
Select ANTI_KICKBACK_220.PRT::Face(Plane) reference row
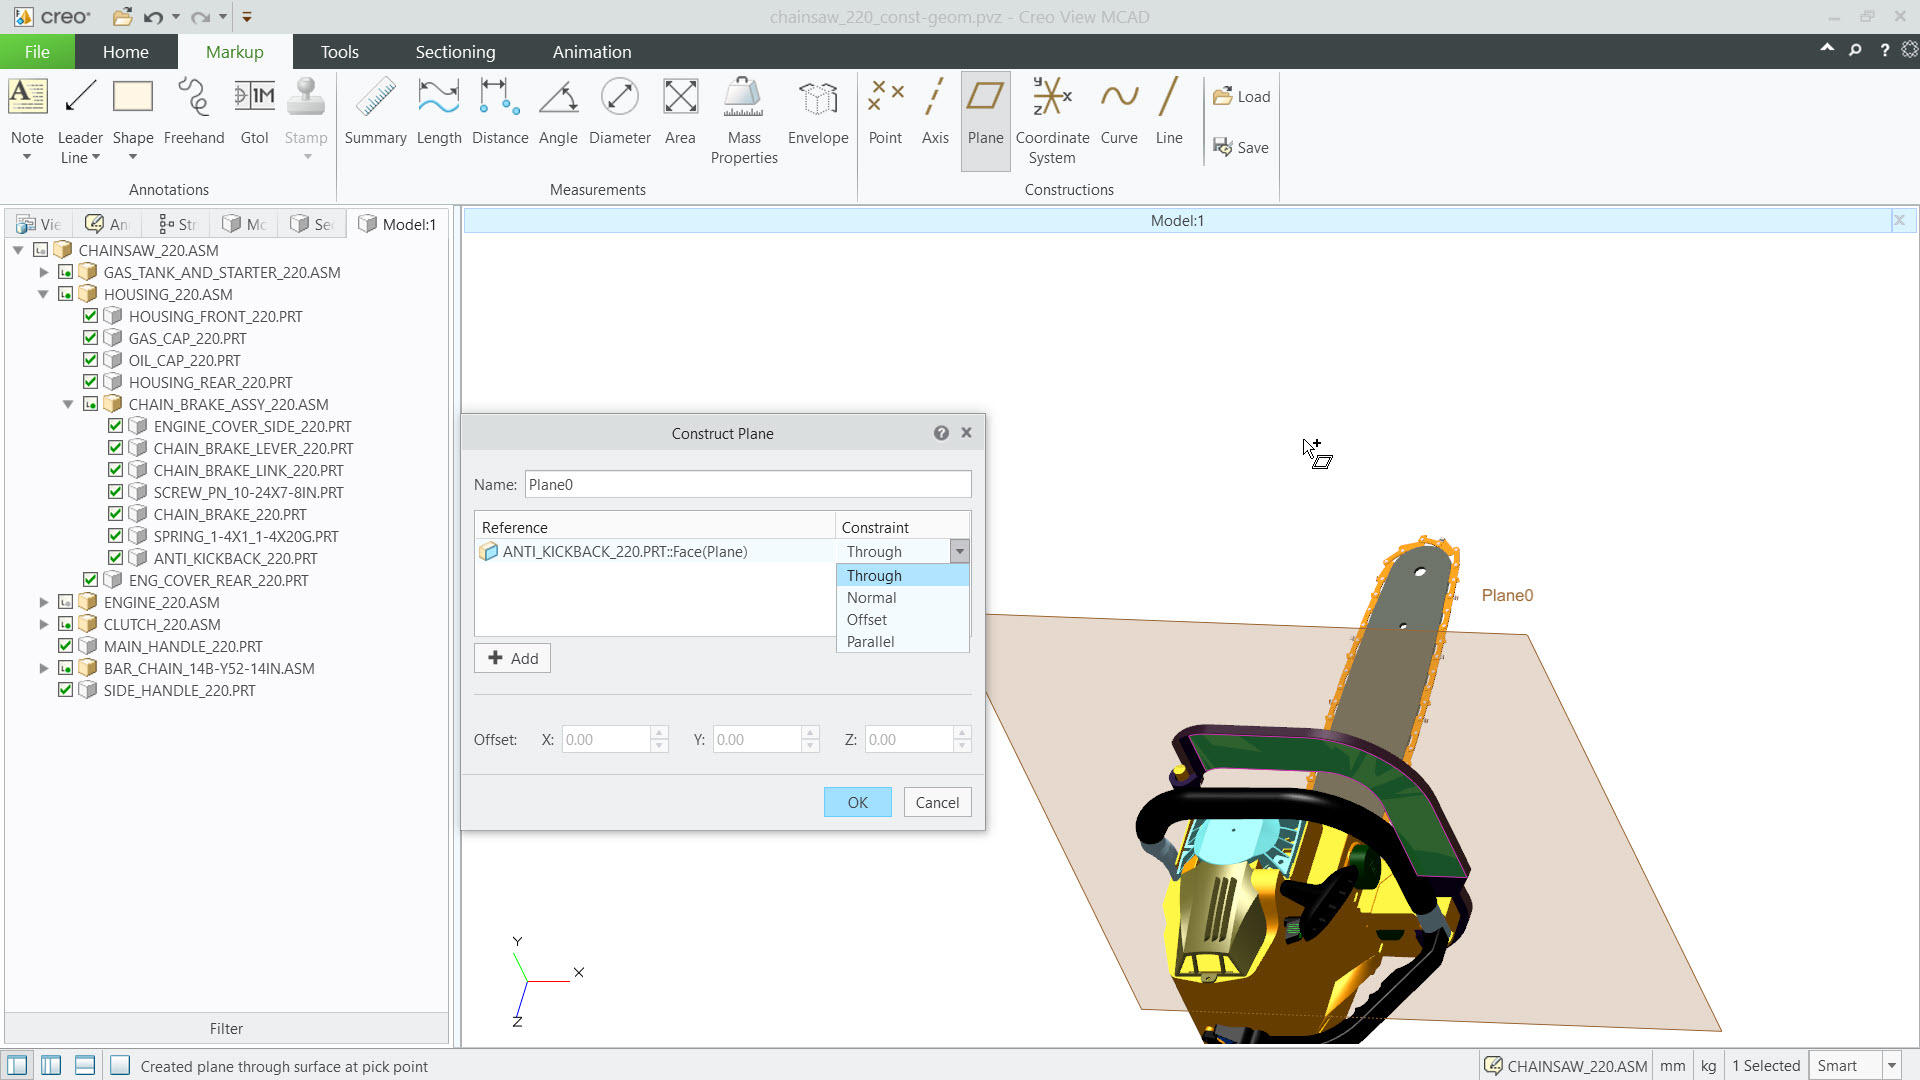[655, 552]
